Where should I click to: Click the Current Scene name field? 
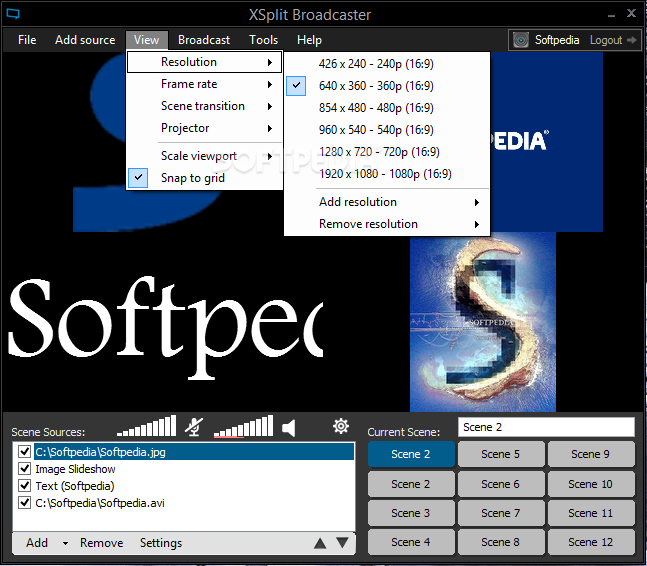[x=546, y=427]
